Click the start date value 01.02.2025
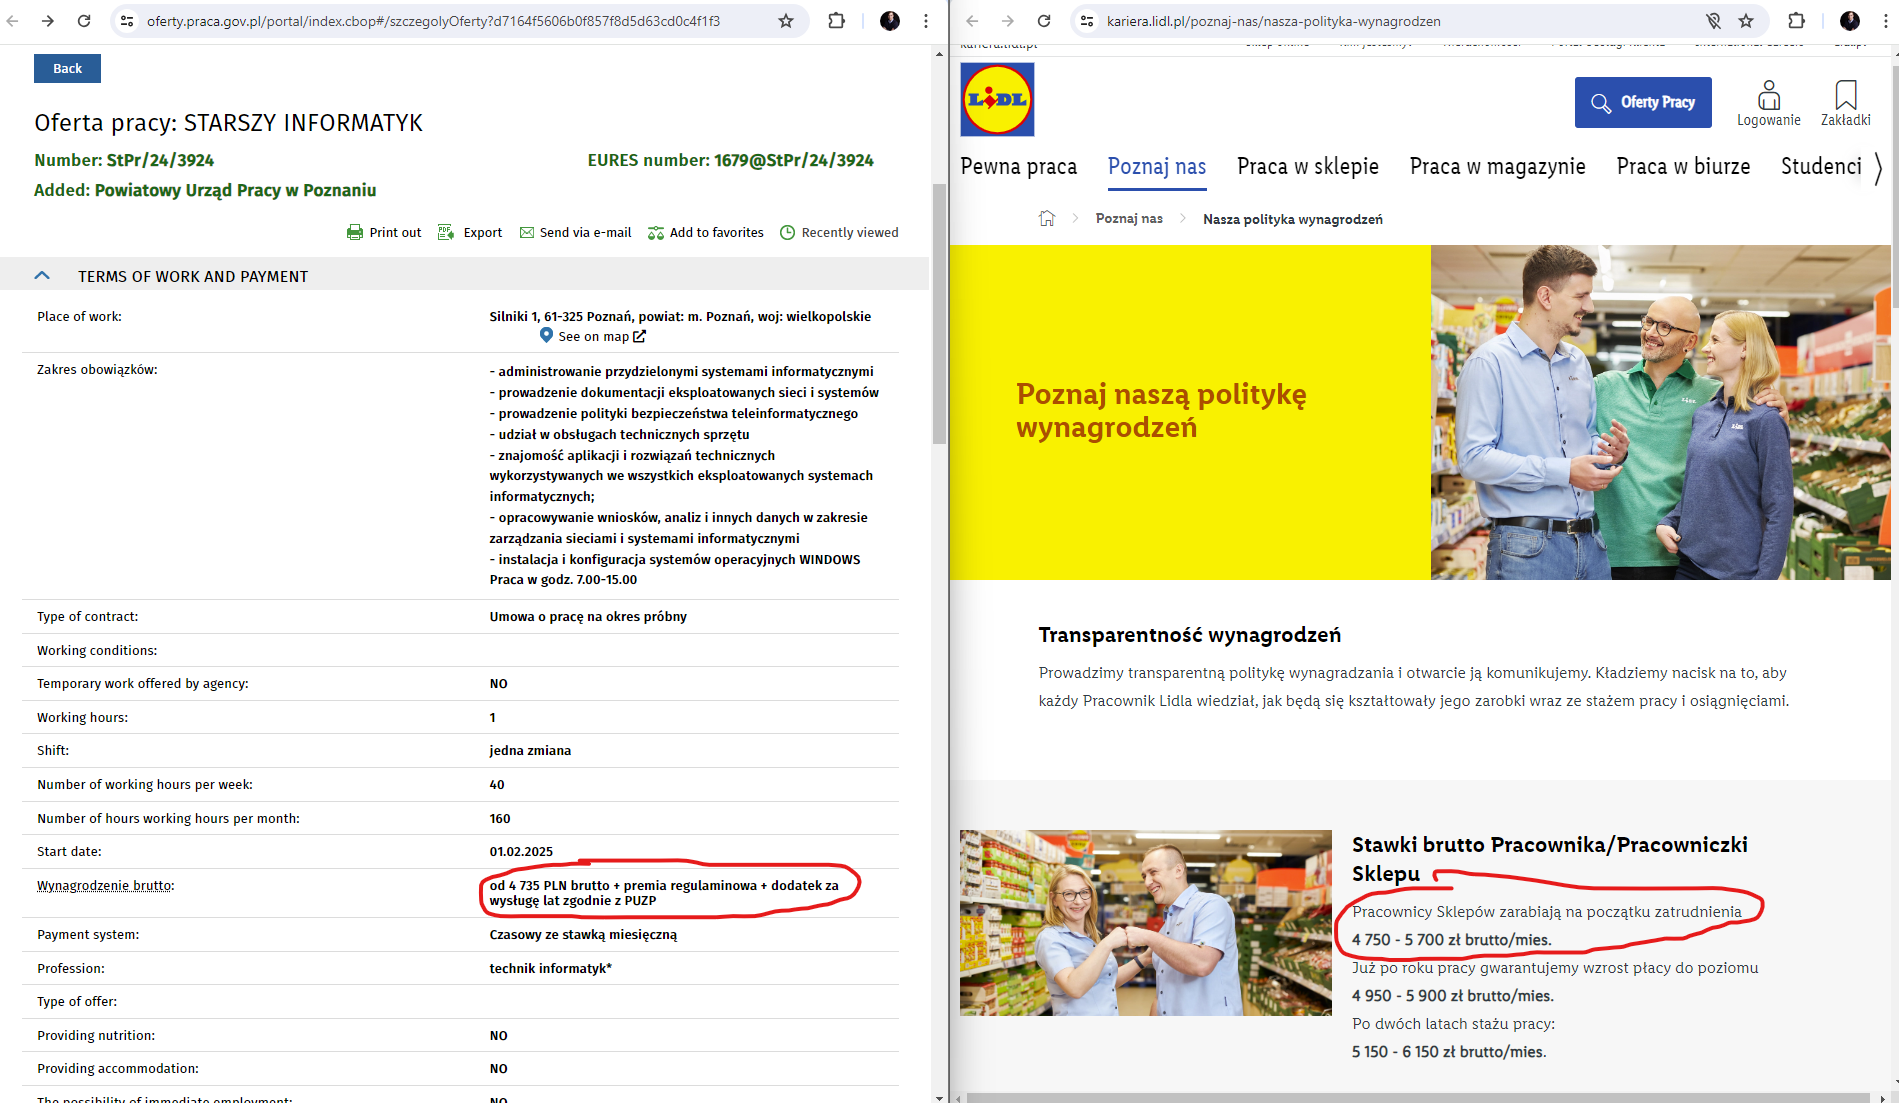 521,852
